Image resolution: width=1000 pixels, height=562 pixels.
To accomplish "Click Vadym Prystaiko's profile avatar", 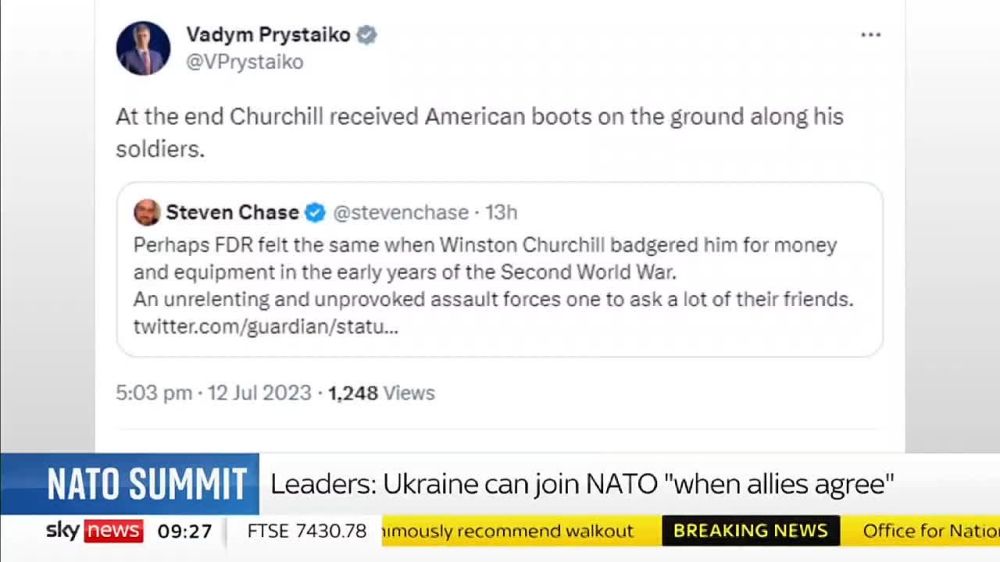I will [143, 48].
